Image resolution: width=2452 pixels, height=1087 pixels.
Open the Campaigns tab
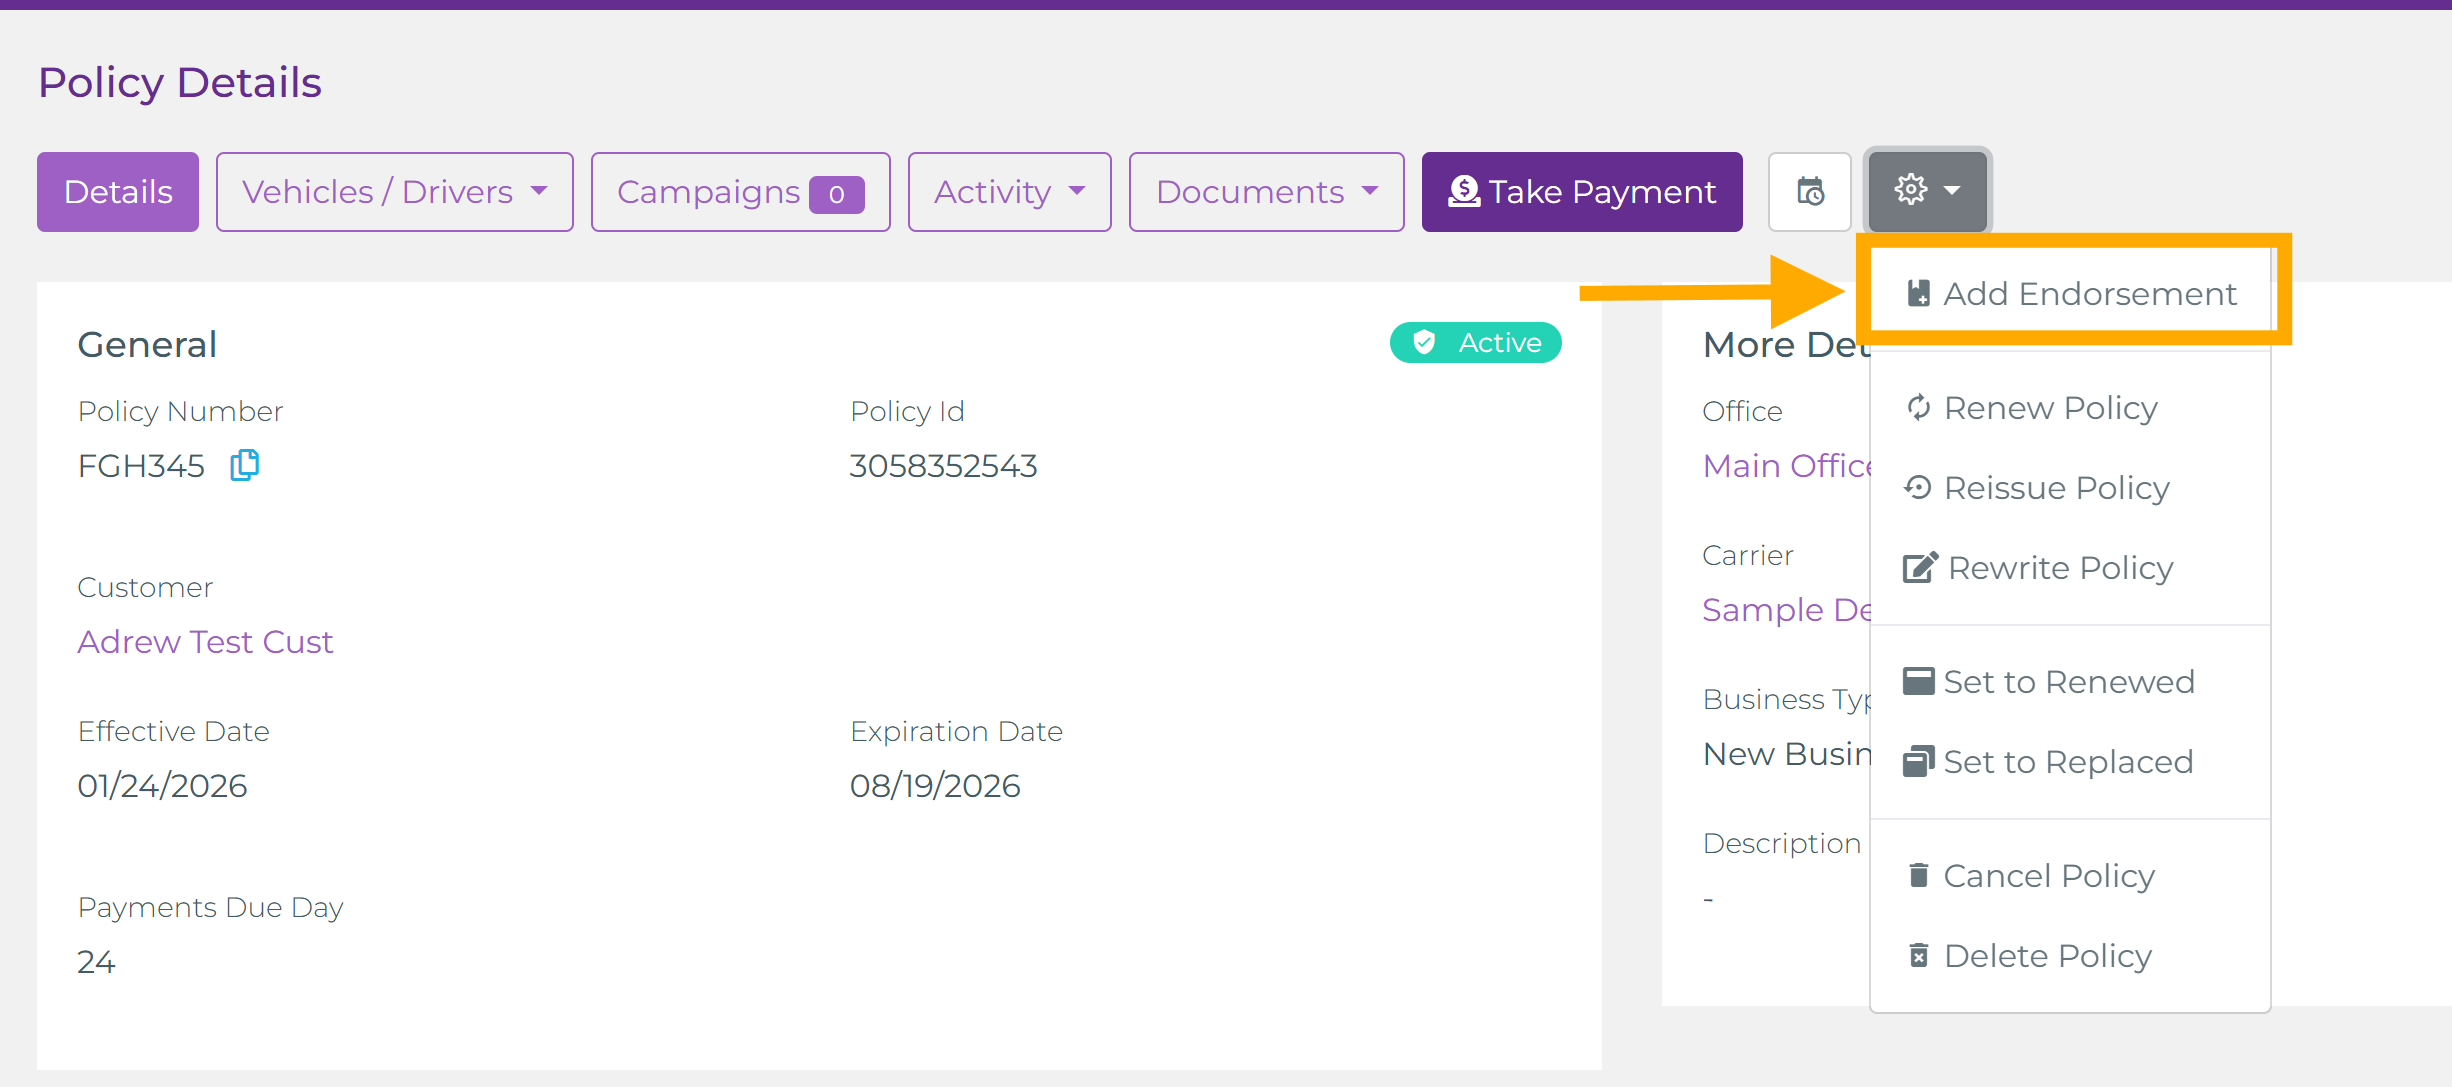click(x=740, y=191)
